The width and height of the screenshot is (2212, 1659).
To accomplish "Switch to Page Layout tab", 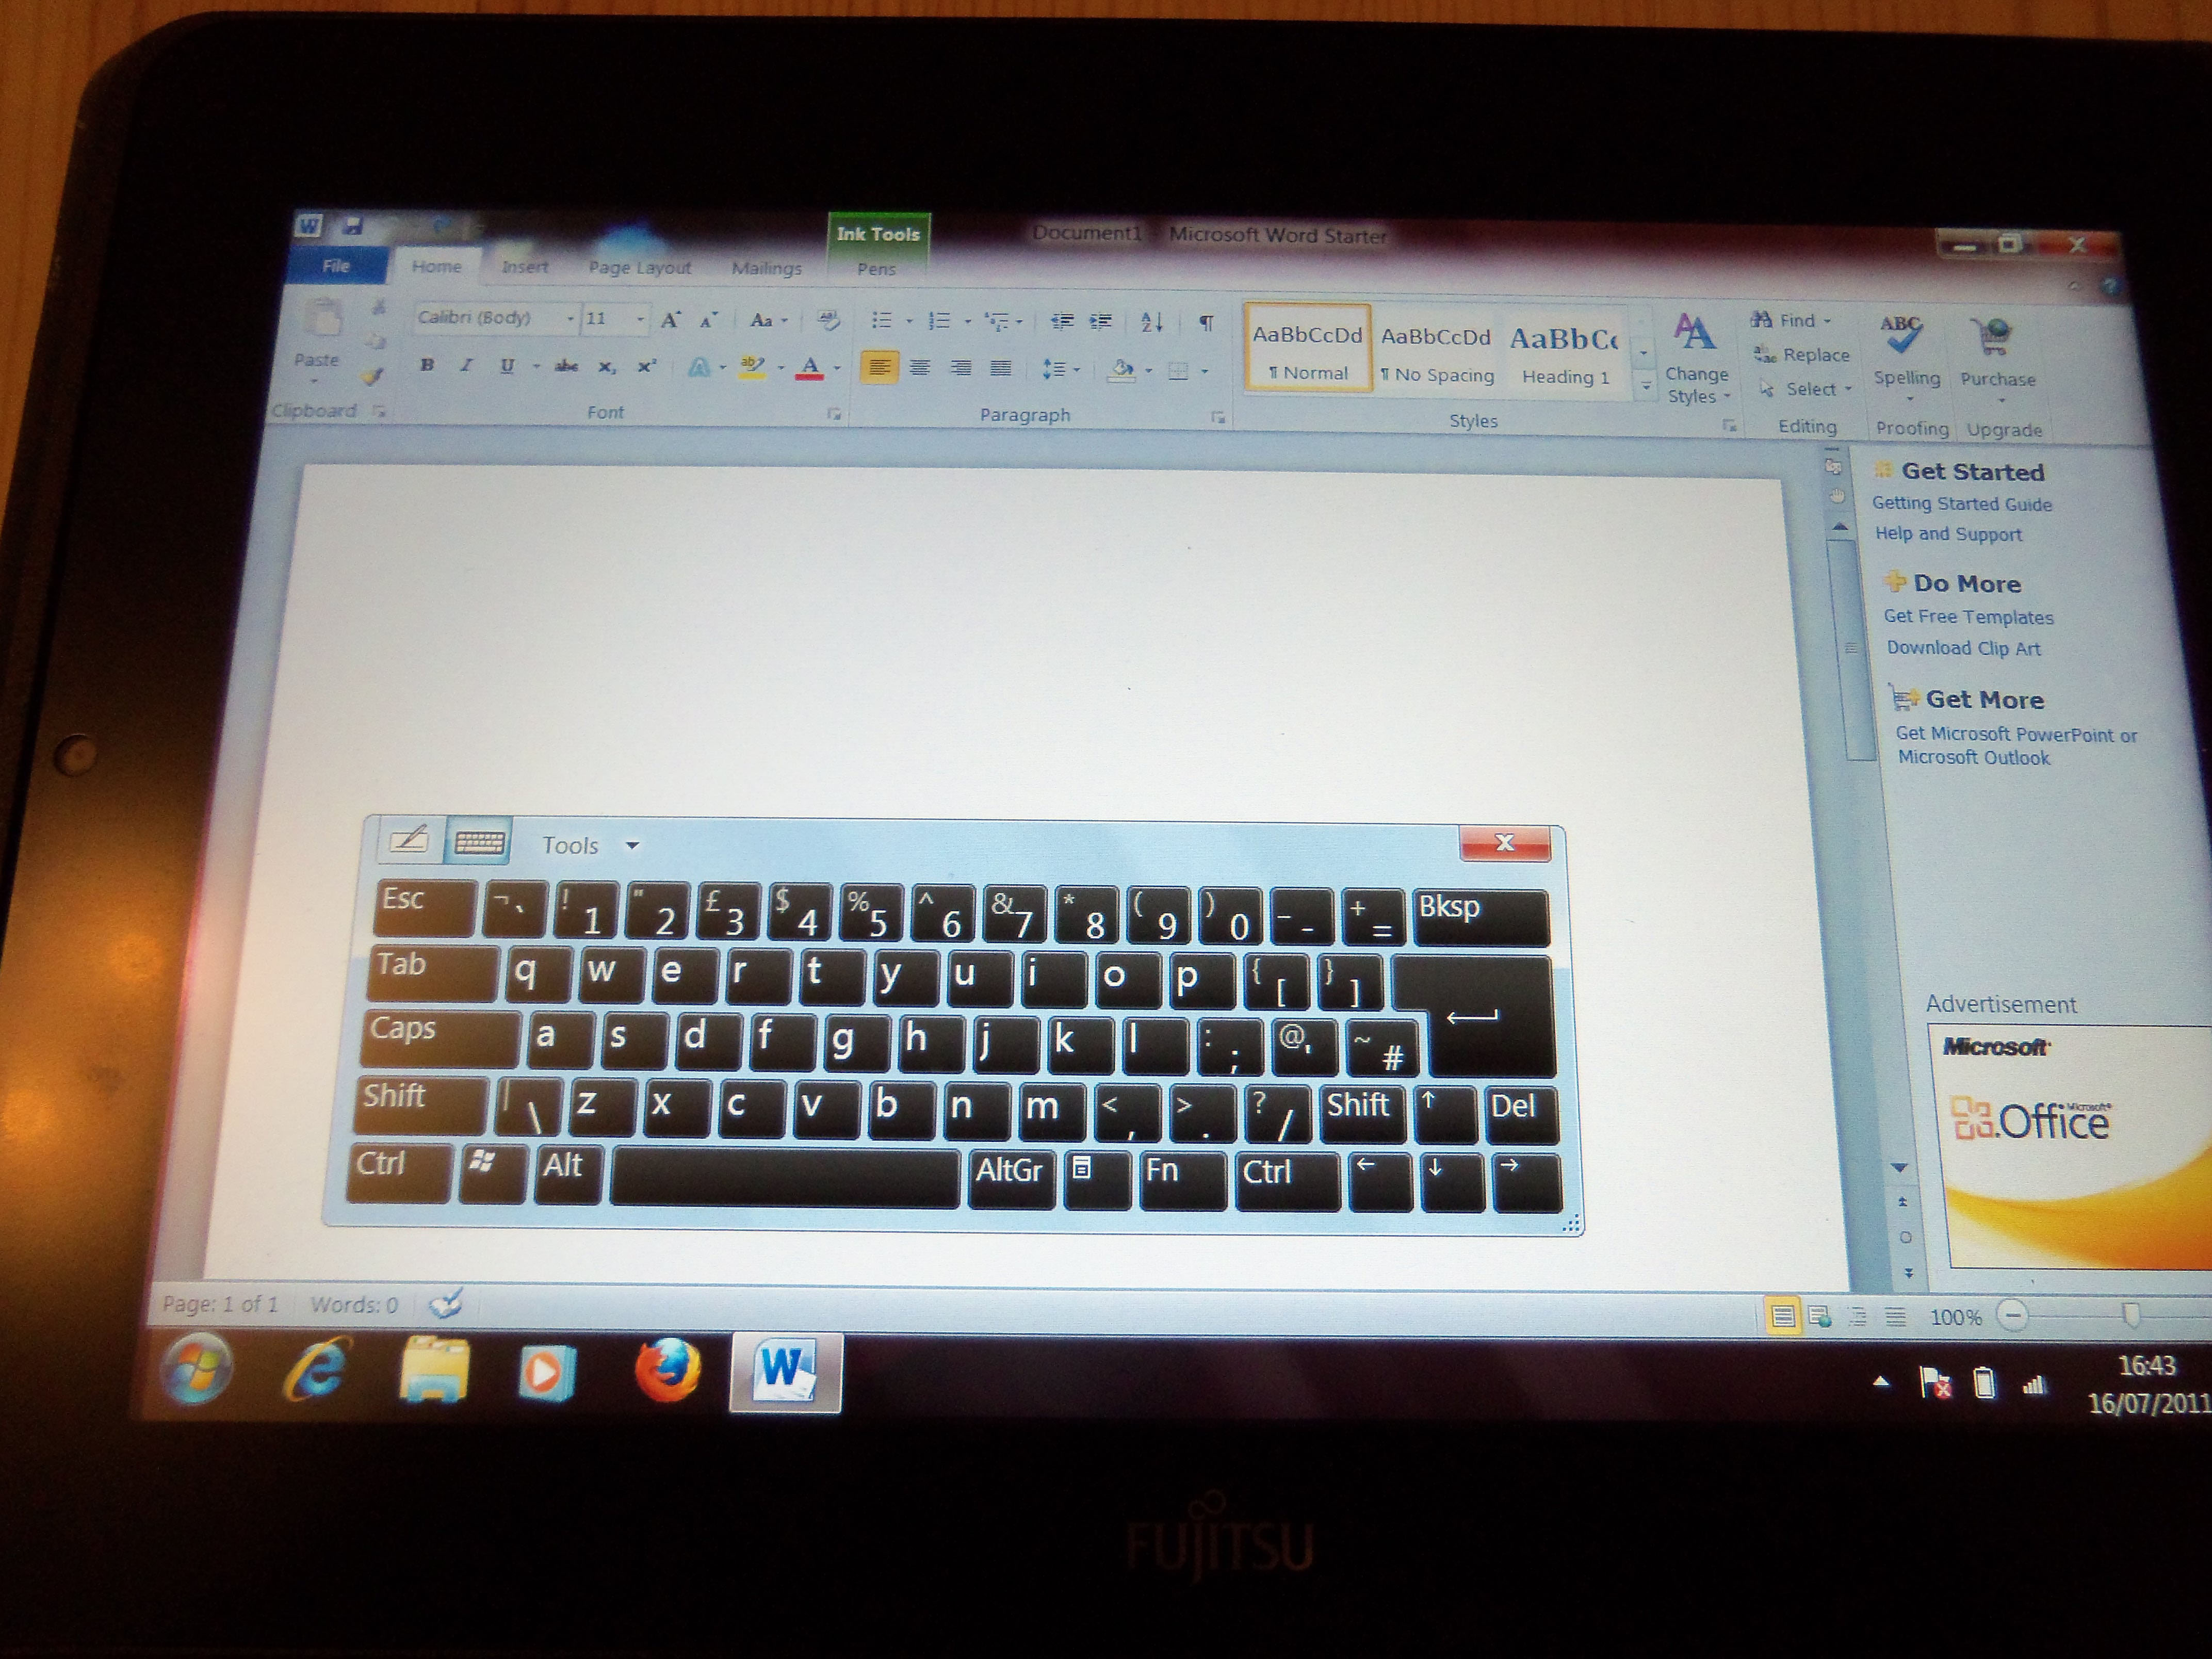I will pyautogui.click(x=639, y=268).
